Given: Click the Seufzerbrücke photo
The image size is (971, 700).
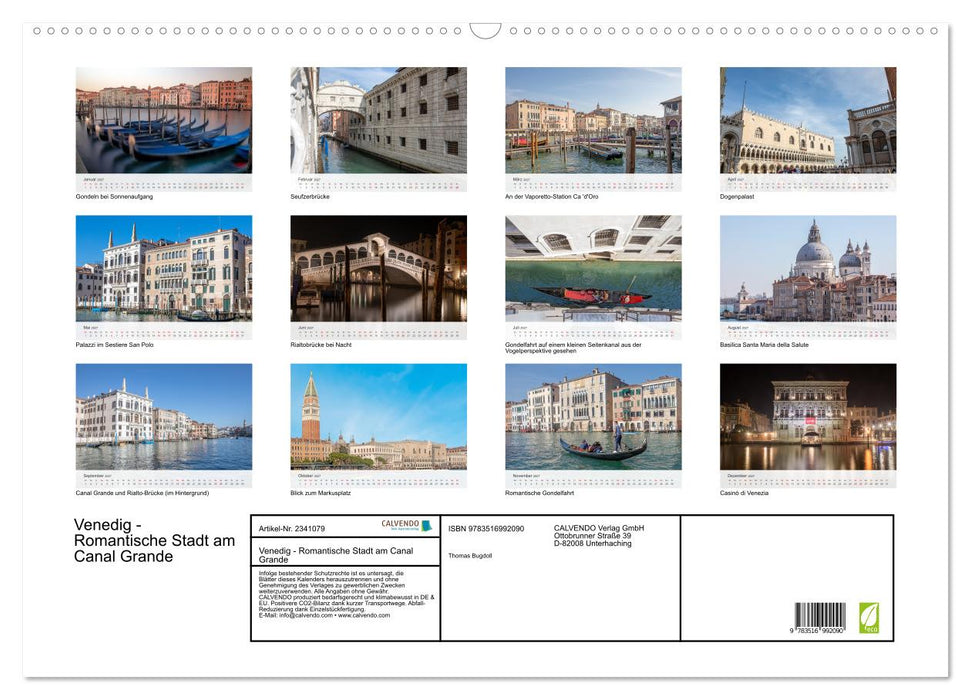Looking at the screenshot, I should click(x=378, y=120).
